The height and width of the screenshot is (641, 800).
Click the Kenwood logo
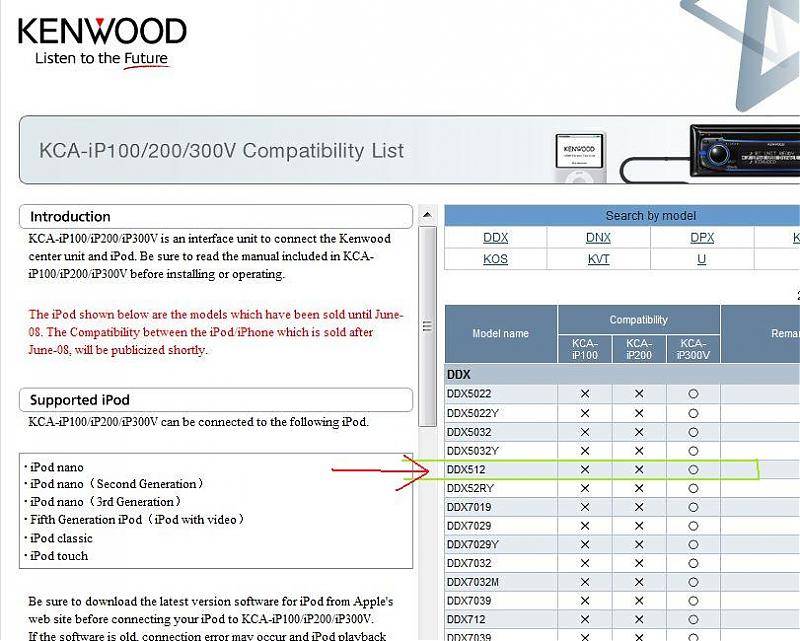click(x=102, y=31)
